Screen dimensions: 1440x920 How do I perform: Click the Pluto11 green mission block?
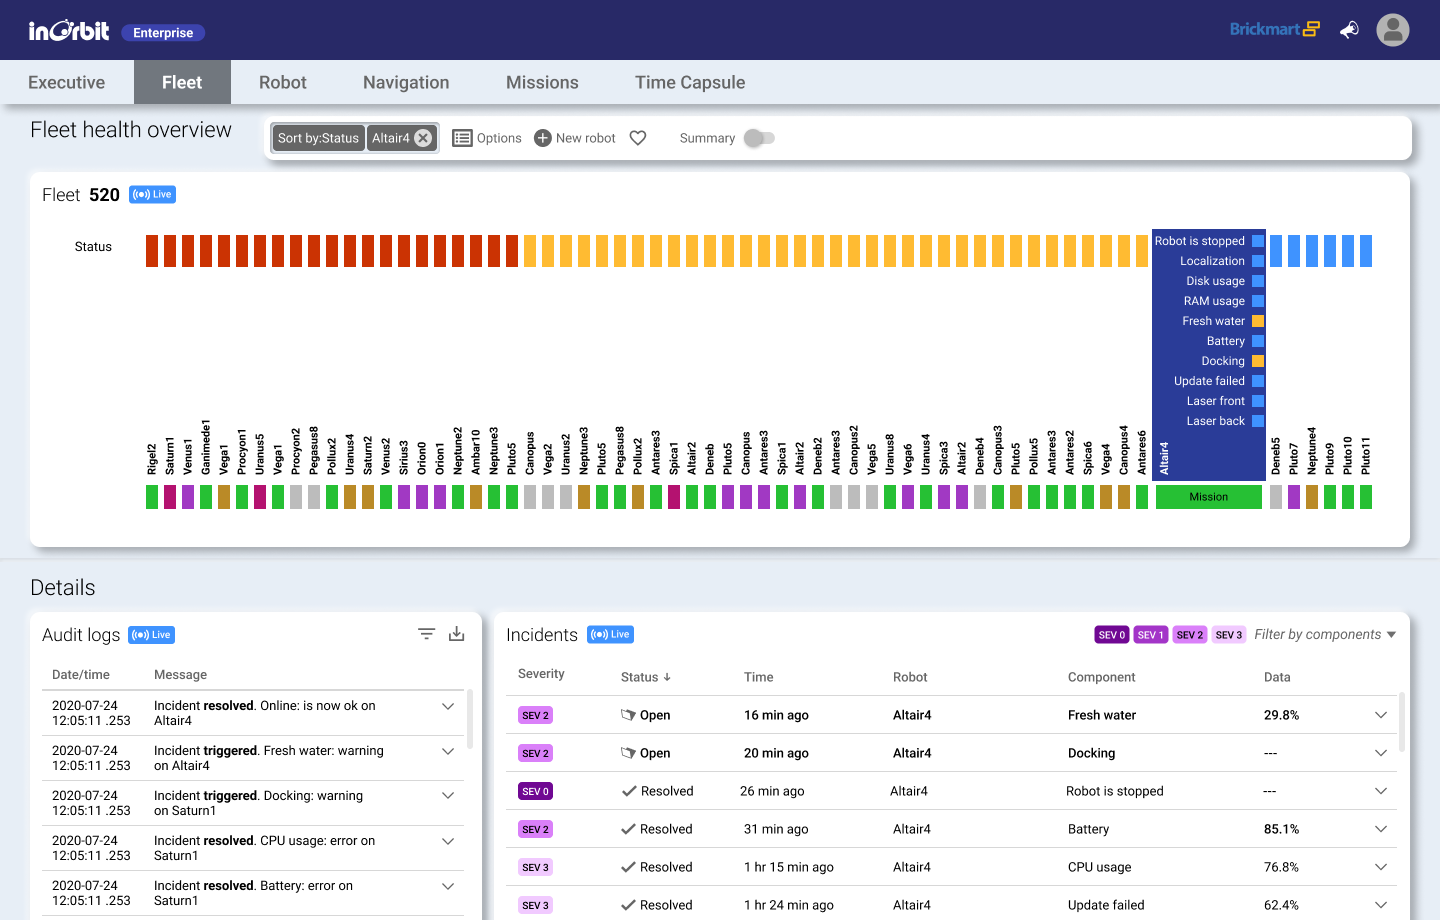pyautogui.click(x=1366, y=497)
